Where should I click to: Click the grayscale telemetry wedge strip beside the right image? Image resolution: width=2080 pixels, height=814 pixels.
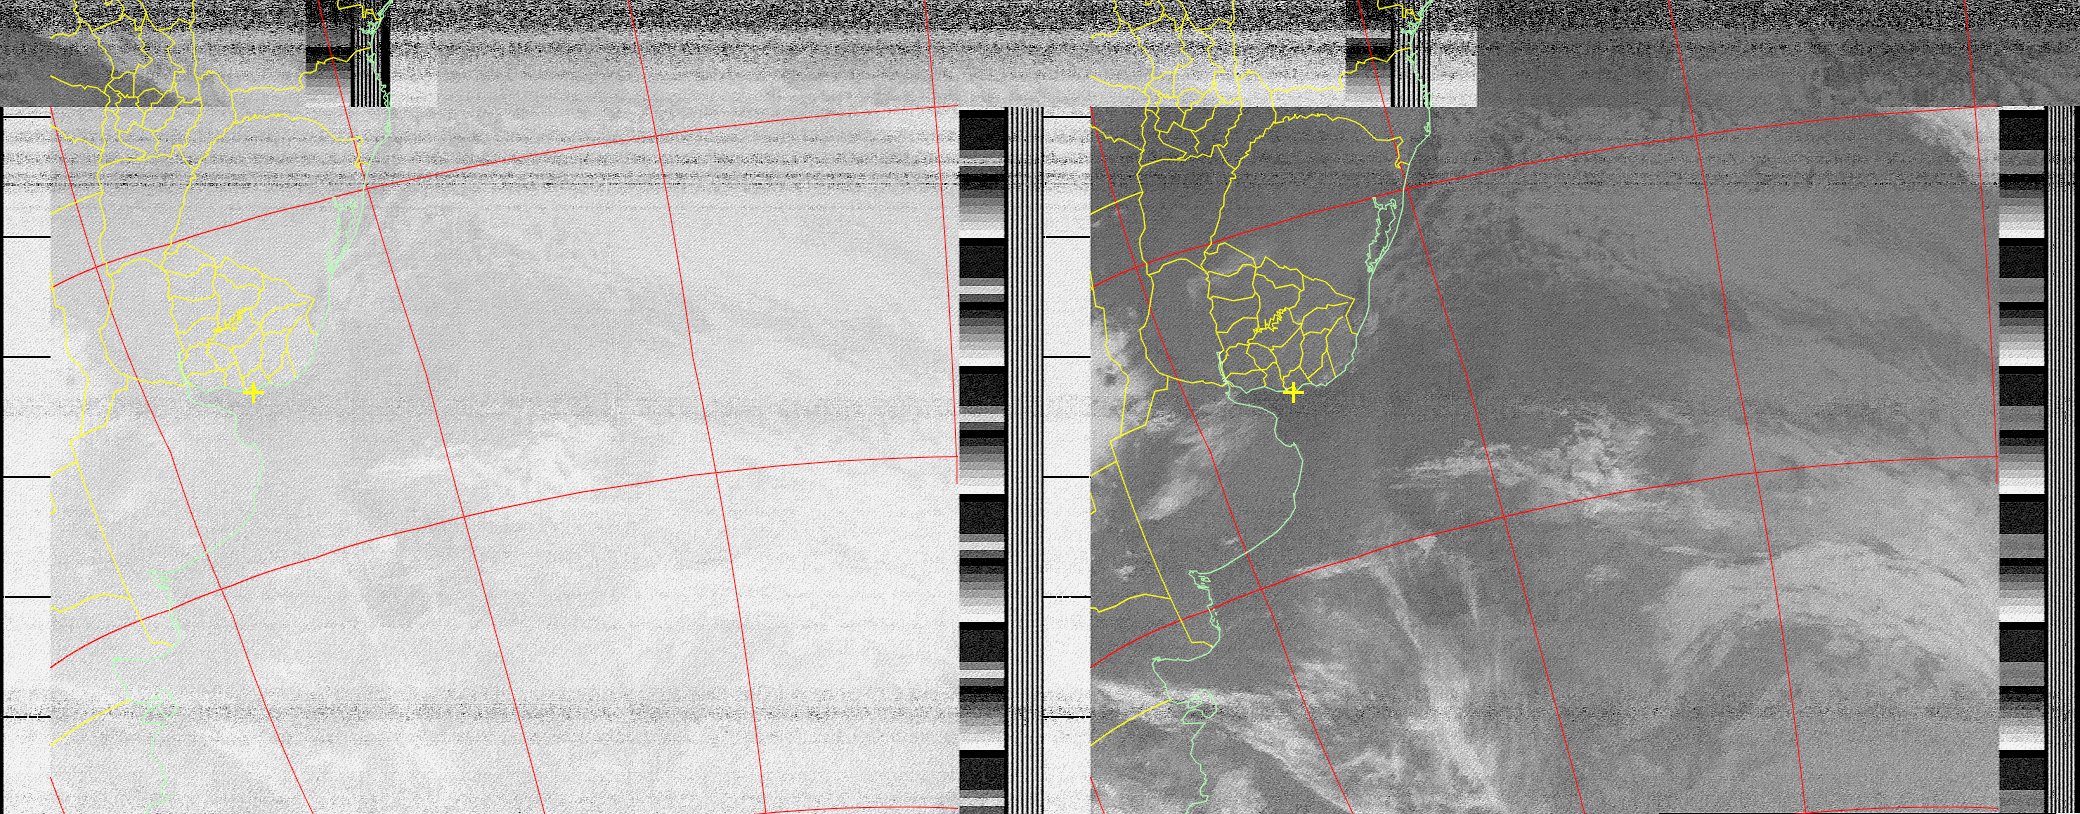coord(2022,461)
